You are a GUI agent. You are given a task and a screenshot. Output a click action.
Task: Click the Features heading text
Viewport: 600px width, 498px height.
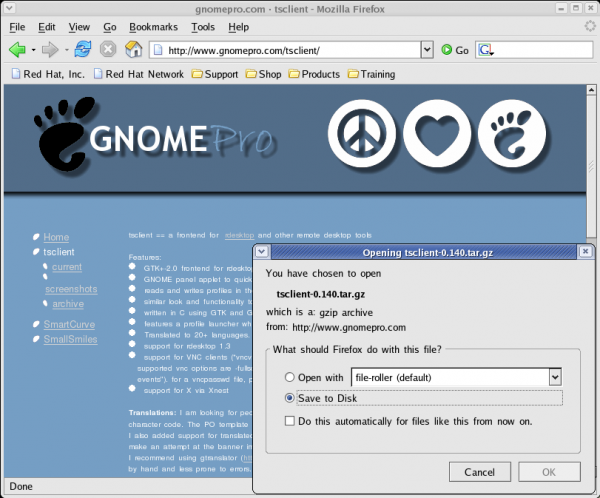[x=145, y=257]
